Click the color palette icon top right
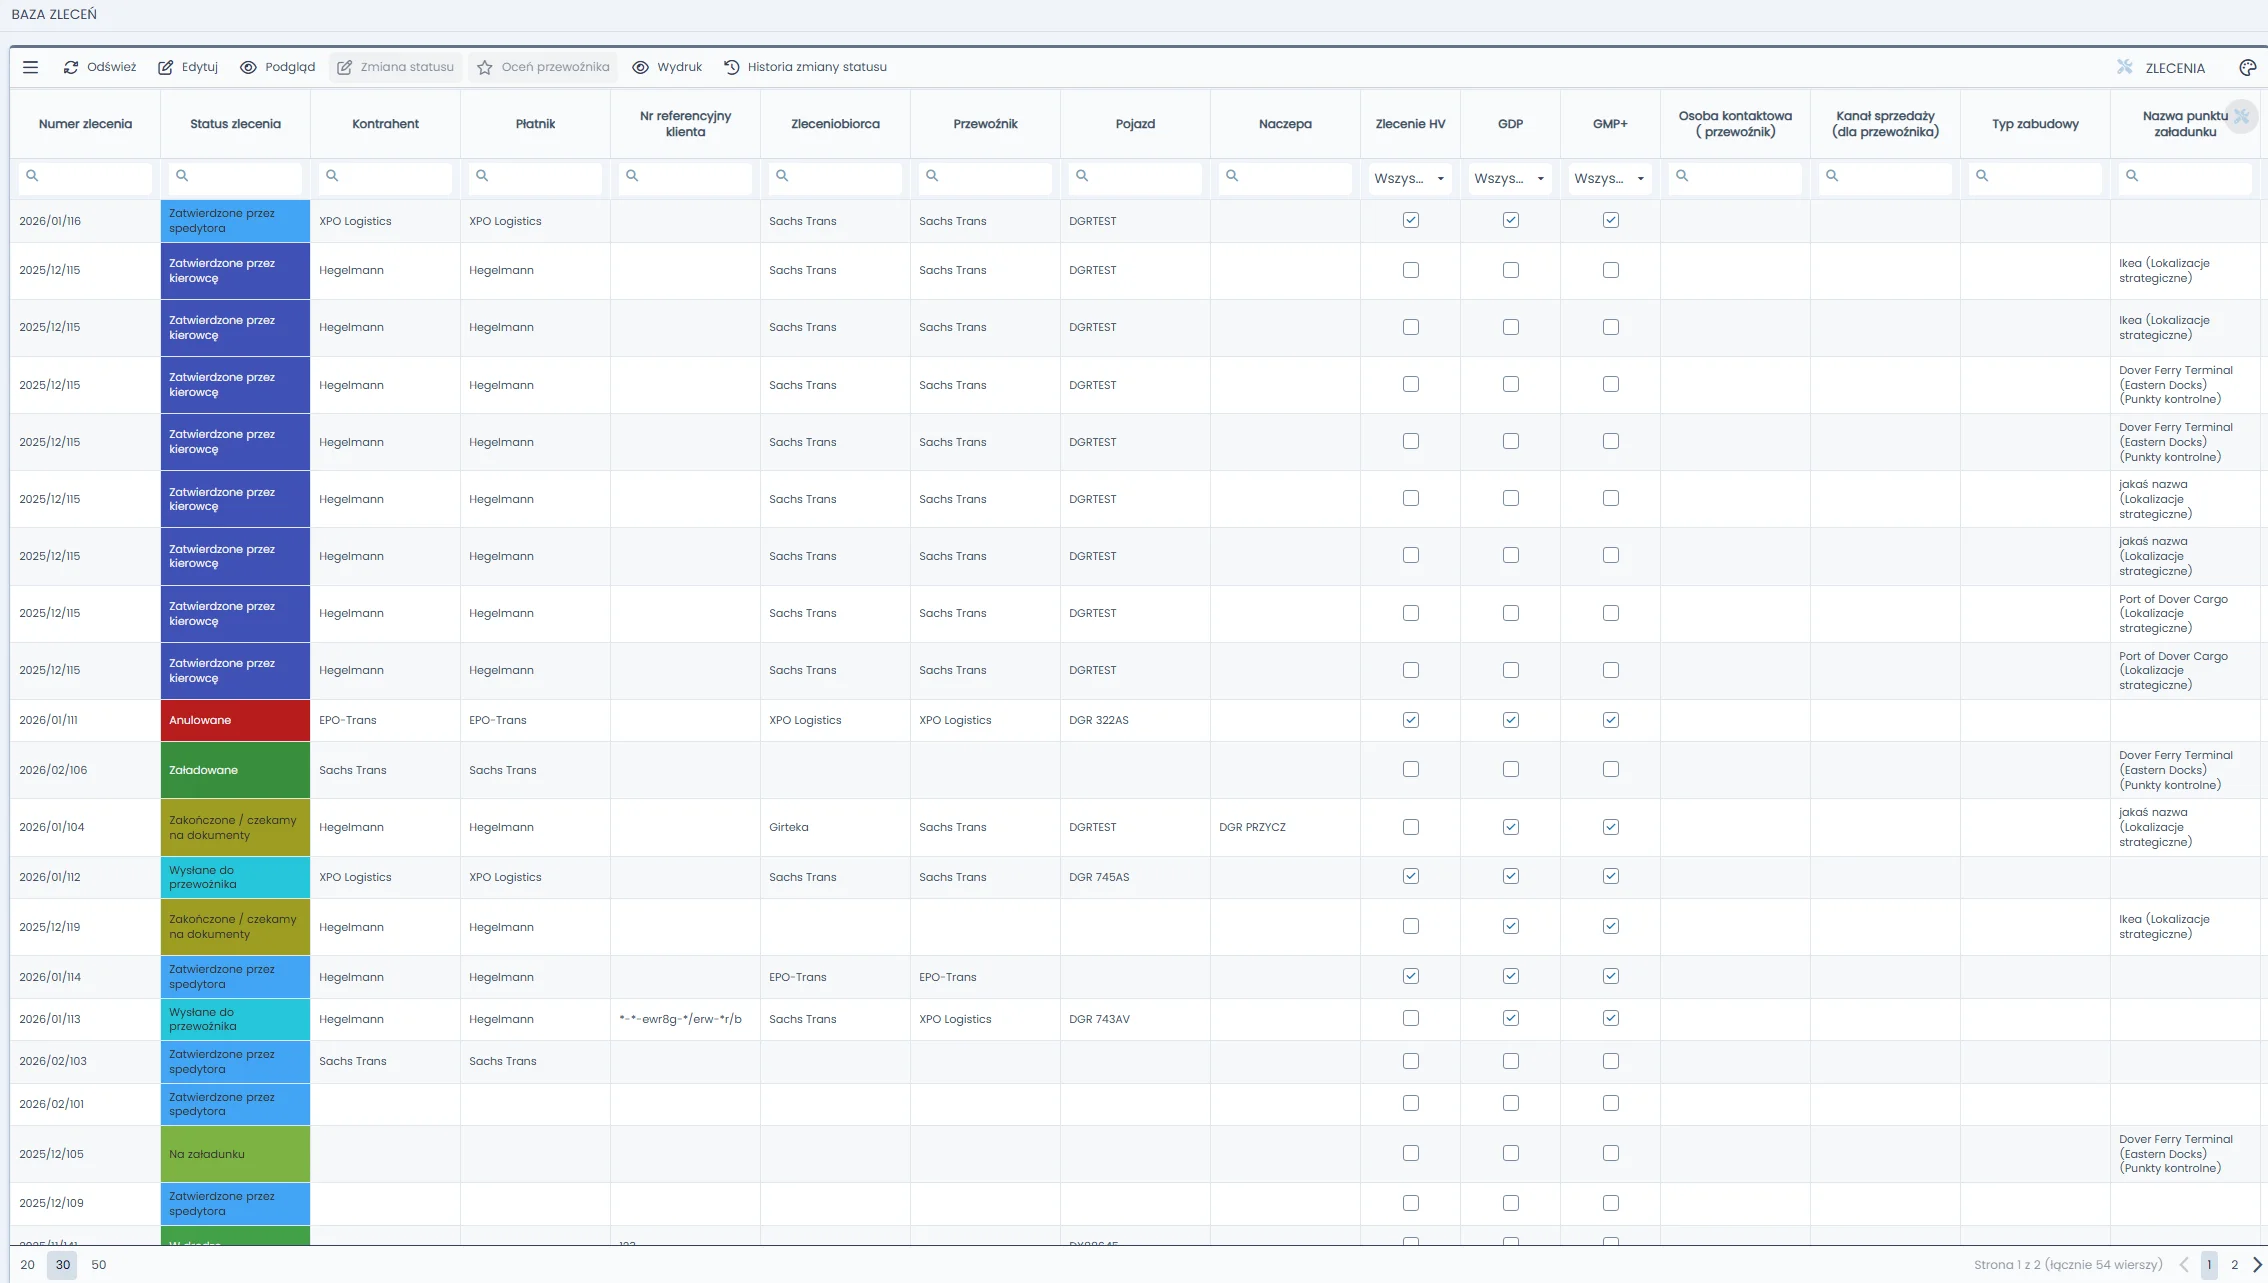The image size is (2268, 1283). tap(2247, 67)
